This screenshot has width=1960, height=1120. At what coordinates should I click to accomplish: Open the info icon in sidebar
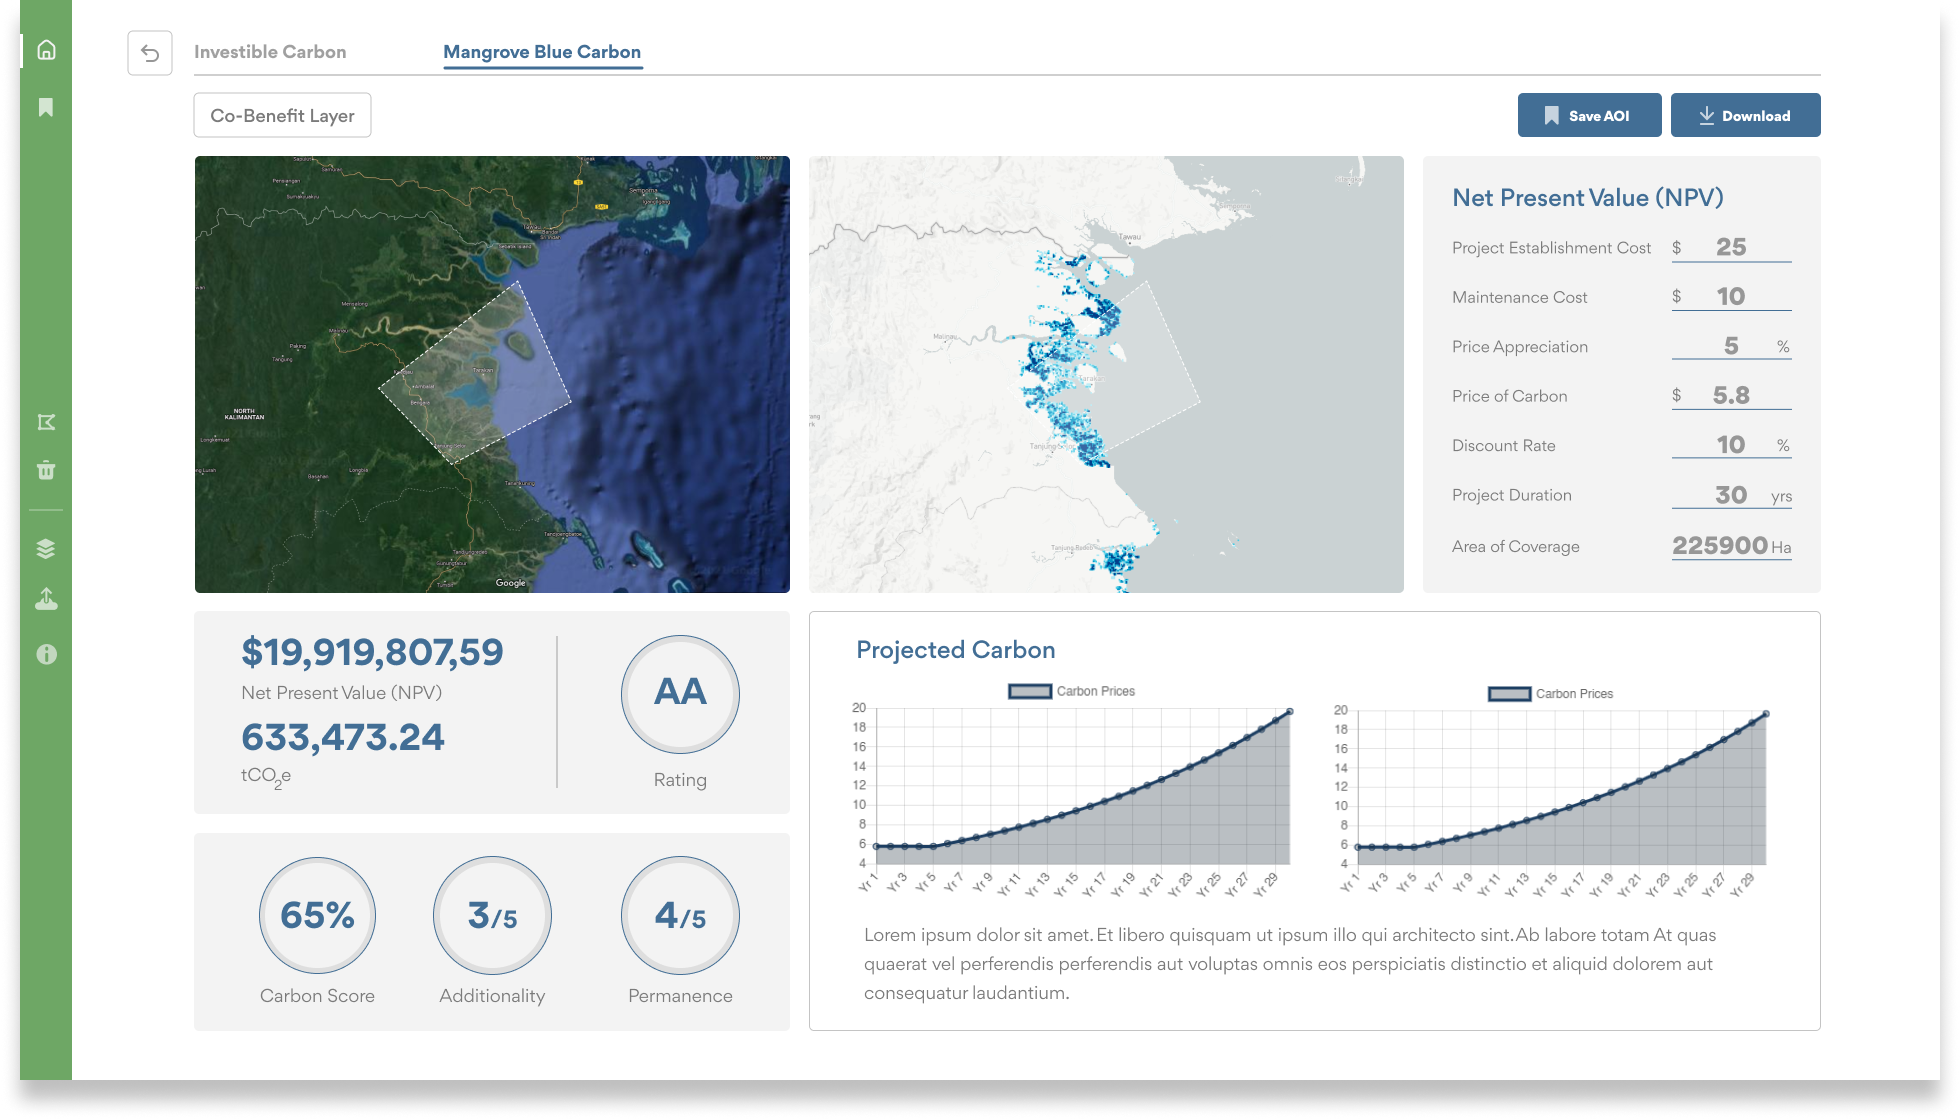[46, 654]
